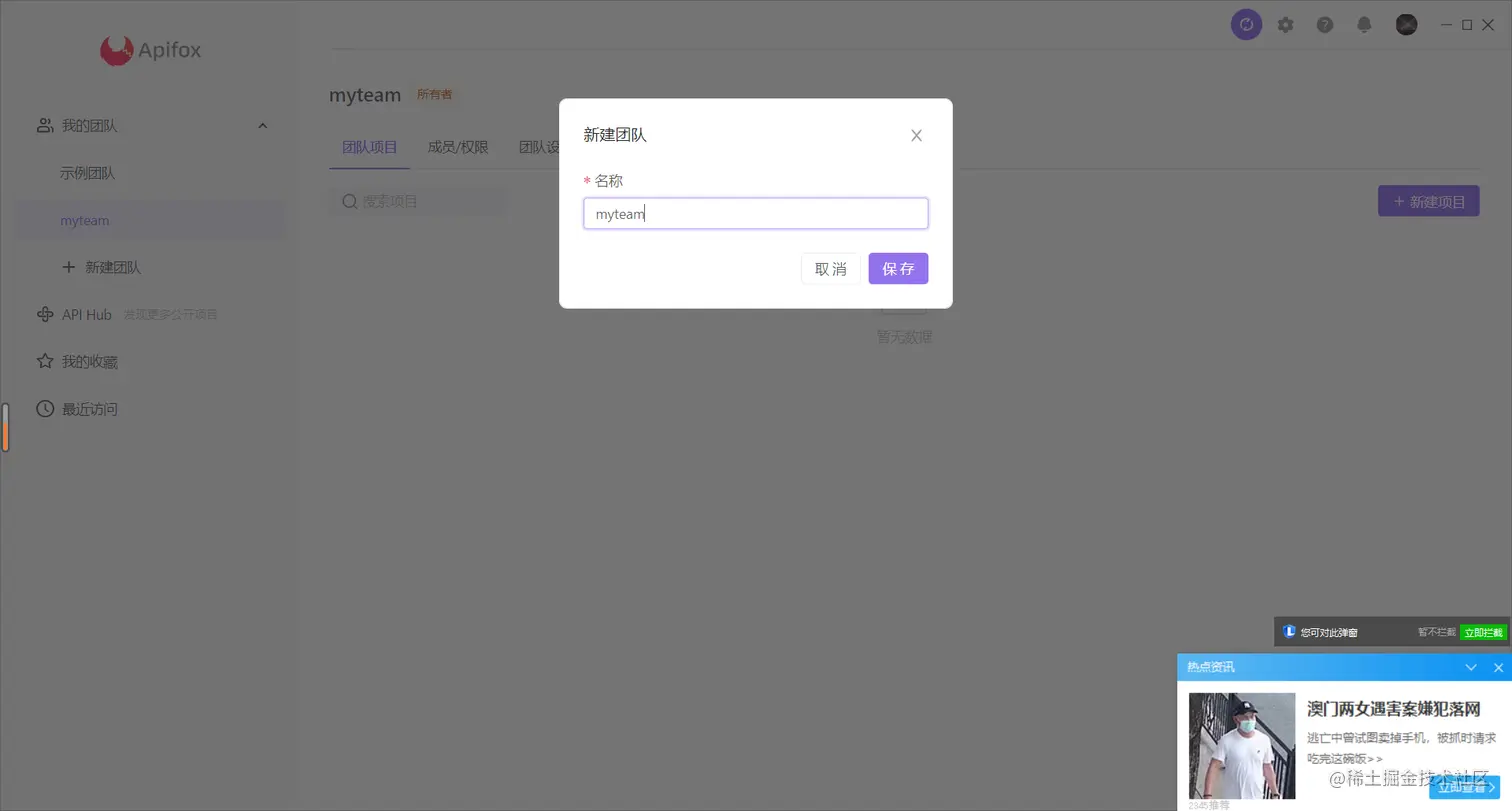Collapse the 我的团队 section chevron
Screen dimensions: 1512x811
pyautogui.click(x=263, y=125)
